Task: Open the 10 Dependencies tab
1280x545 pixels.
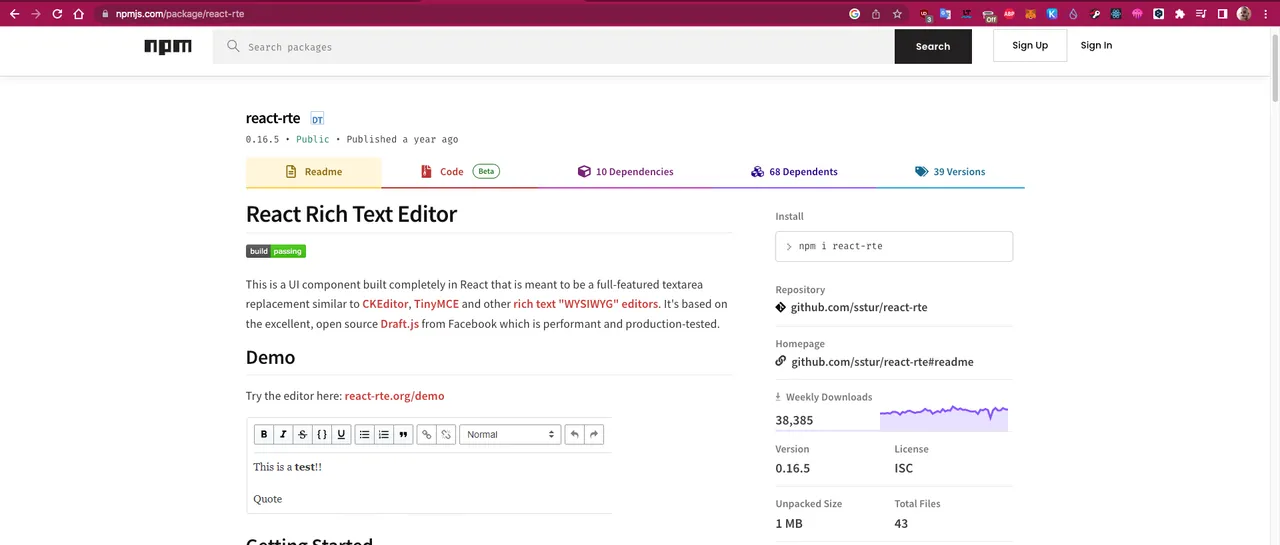Action: (x=625, y=172)
